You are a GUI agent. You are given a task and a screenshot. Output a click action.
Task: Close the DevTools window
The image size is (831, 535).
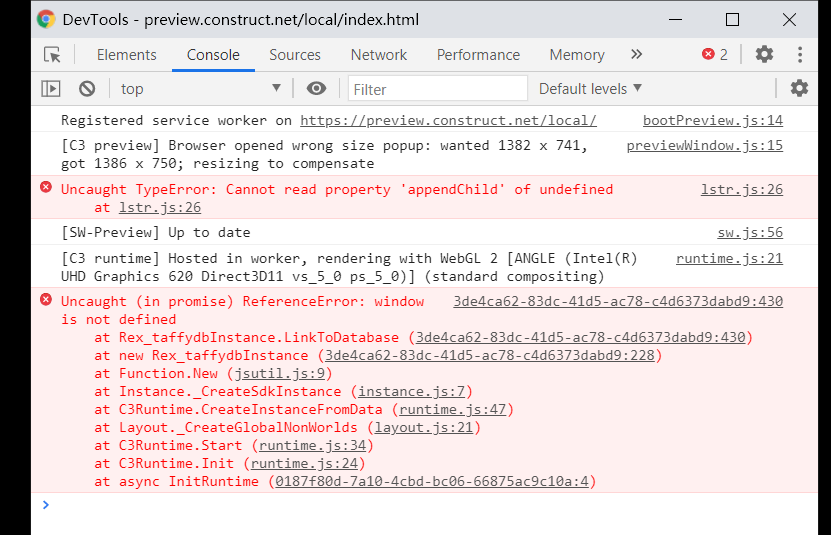(x=789, y=20)
